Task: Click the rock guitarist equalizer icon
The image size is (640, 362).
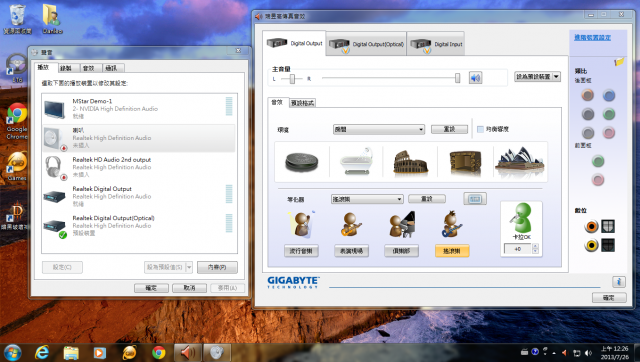Action: pyautogui.click(x=452, y=224)
